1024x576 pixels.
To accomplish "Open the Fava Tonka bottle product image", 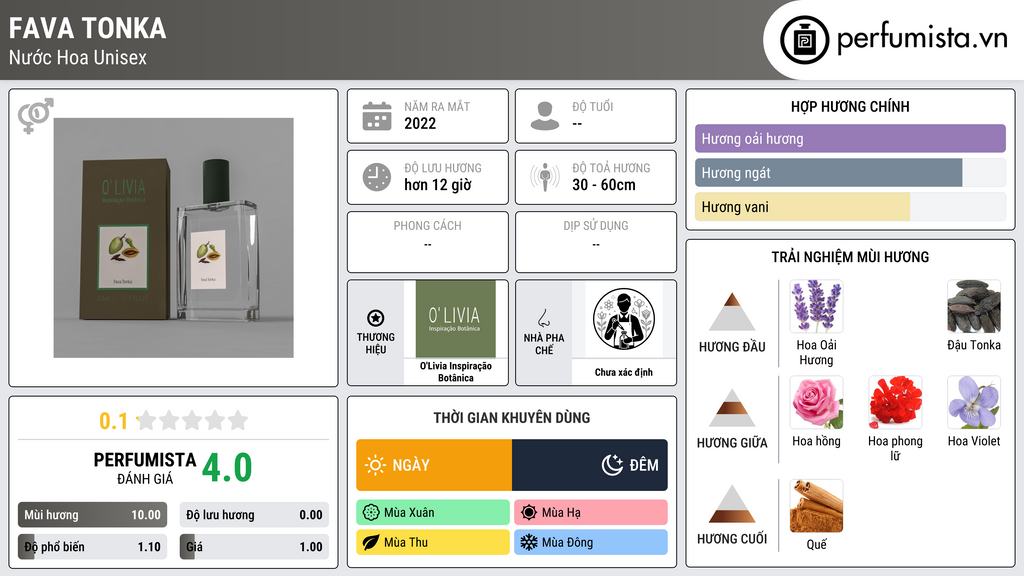I will [x=174, y=238].
